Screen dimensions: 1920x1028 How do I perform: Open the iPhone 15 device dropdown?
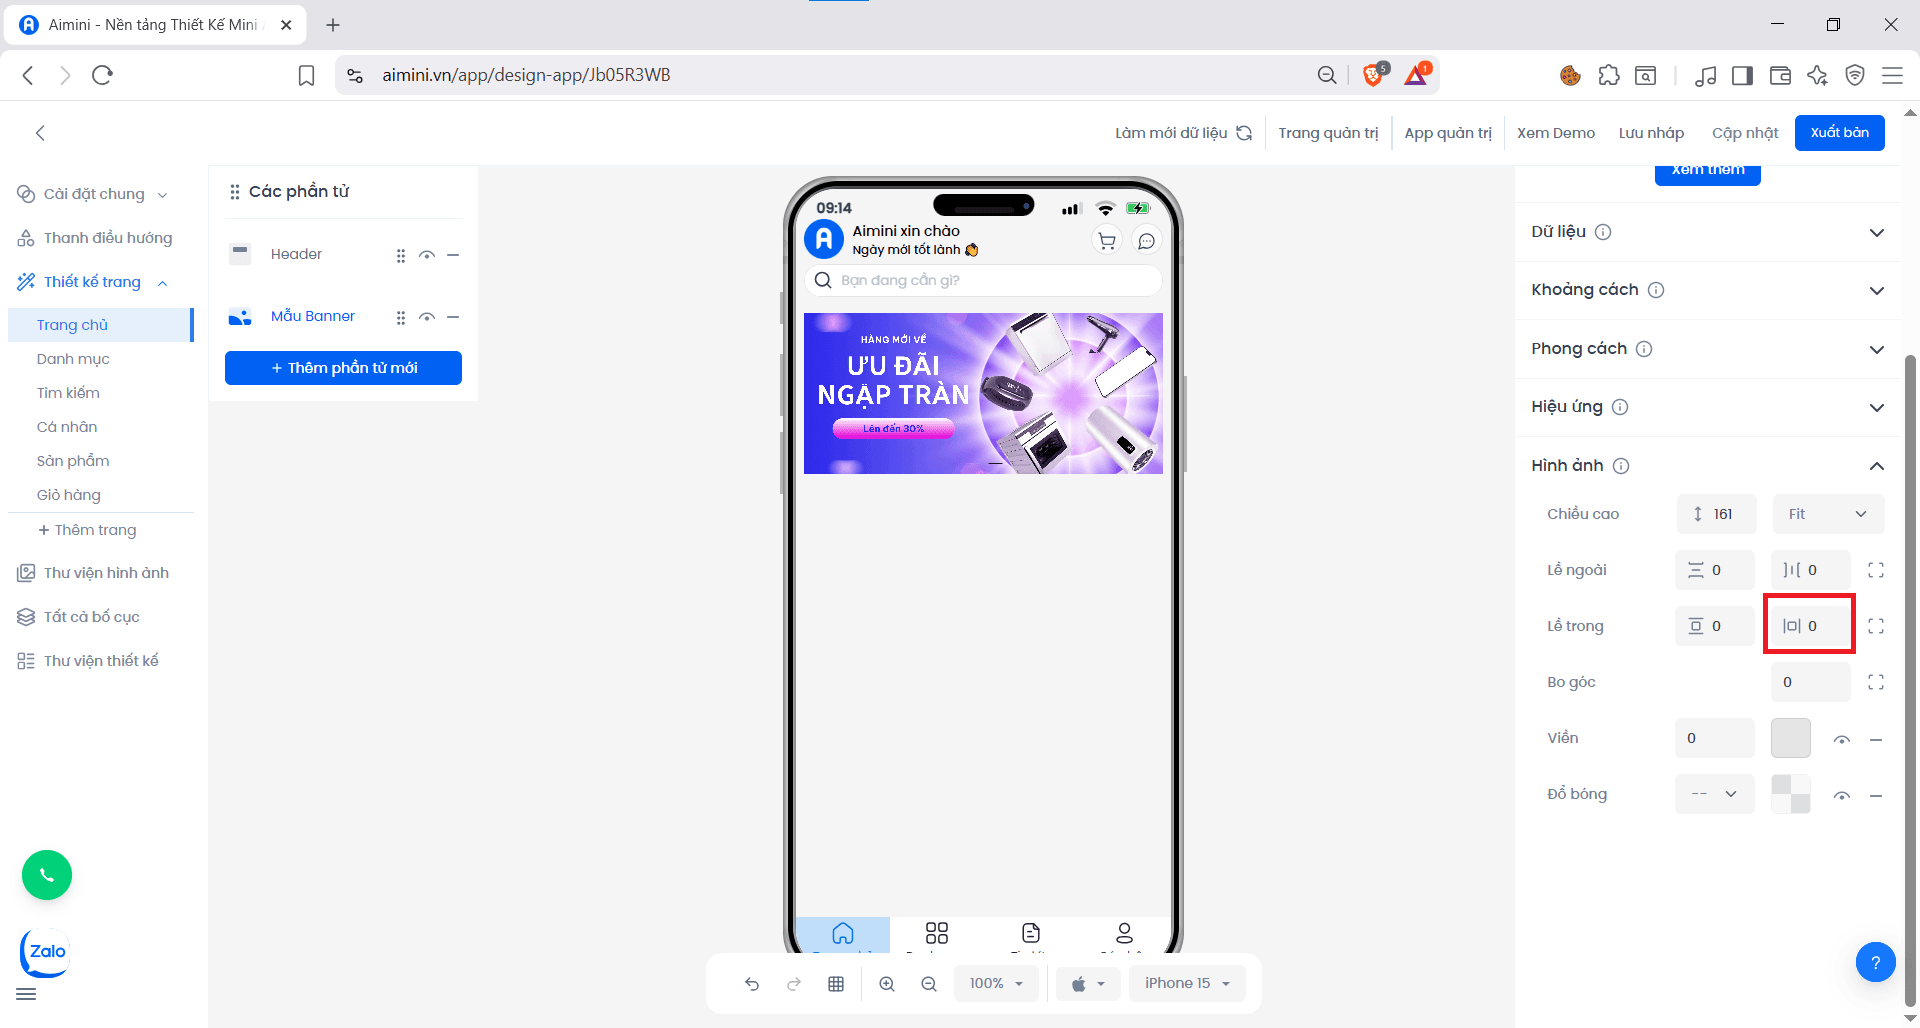[1186, 983]
